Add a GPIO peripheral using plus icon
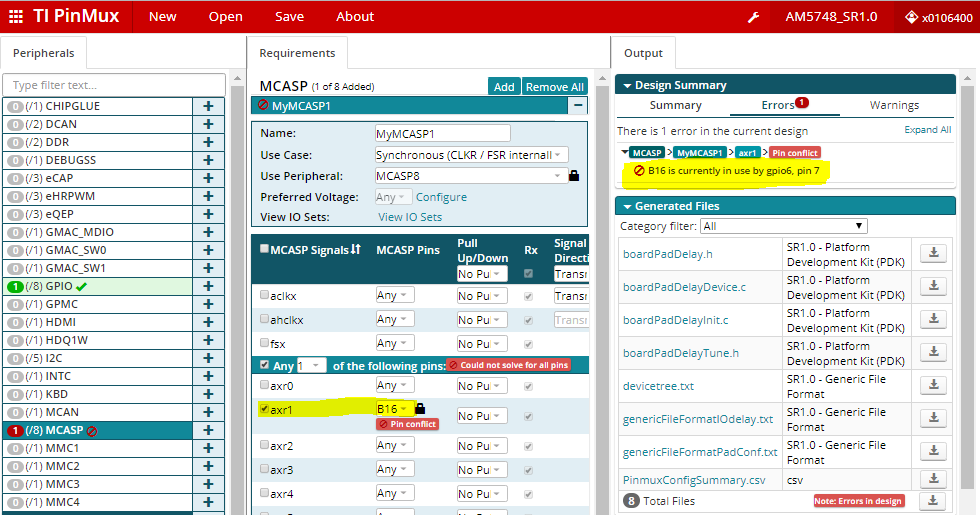The image size is (980, 515). [208, 286]
